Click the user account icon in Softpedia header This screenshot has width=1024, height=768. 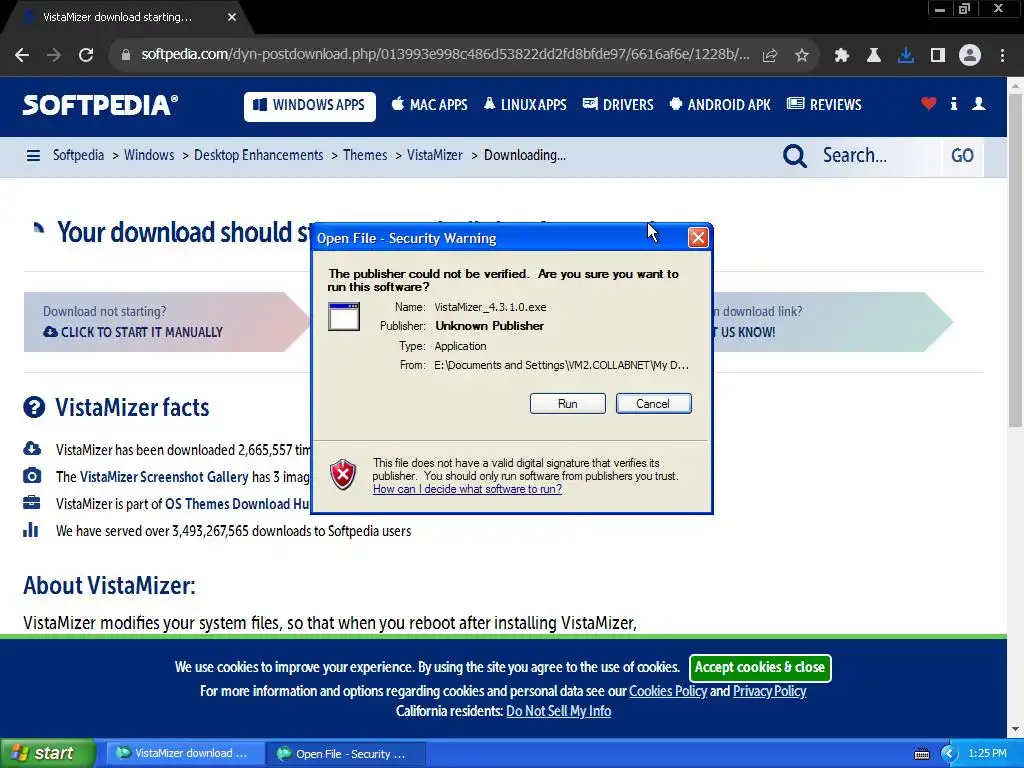979,103
